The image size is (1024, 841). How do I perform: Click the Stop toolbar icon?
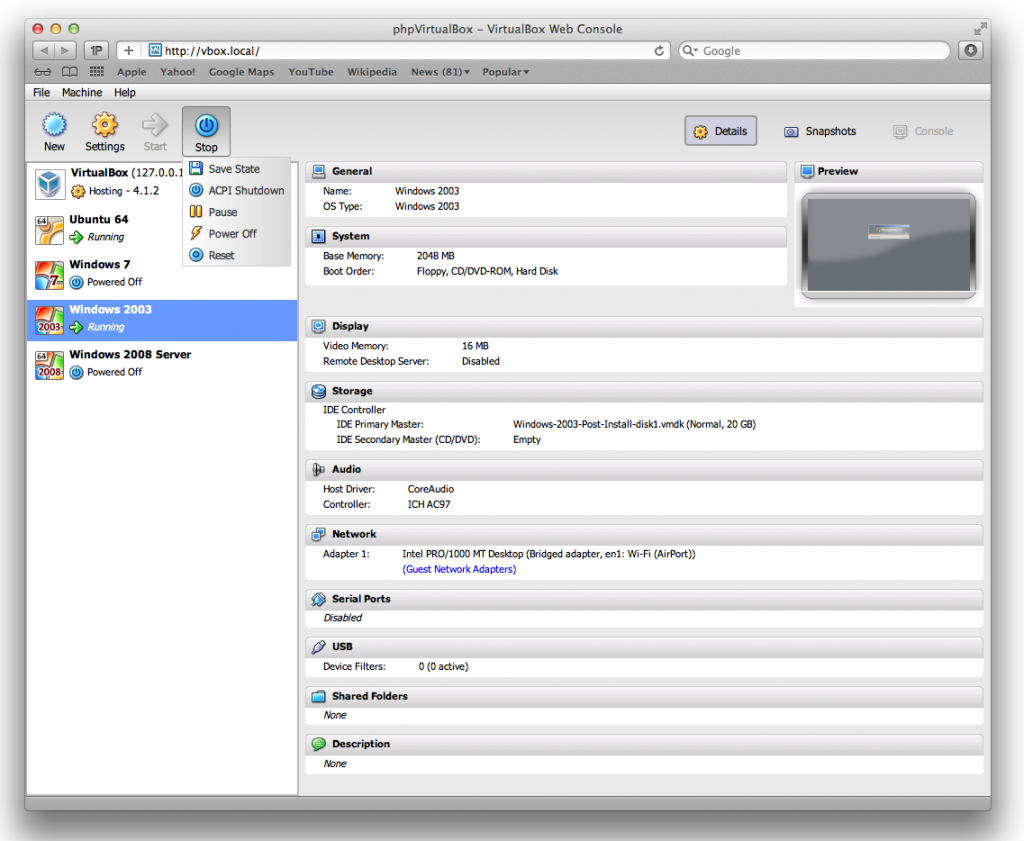pos(206,130)
